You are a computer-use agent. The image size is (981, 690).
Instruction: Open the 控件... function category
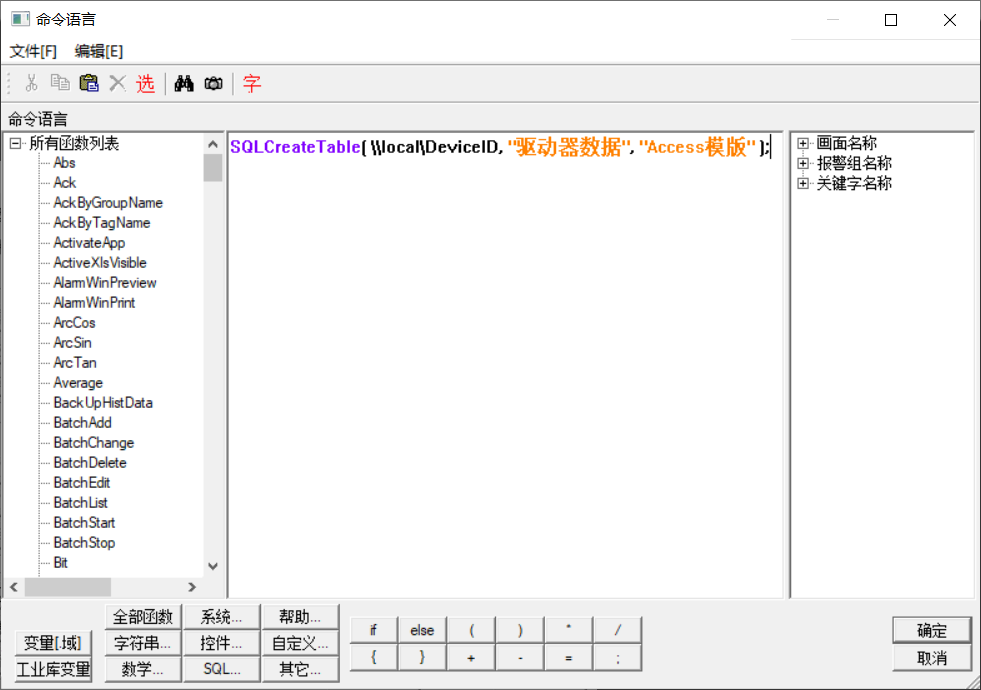pyautogui.click(x=221, y=643)
